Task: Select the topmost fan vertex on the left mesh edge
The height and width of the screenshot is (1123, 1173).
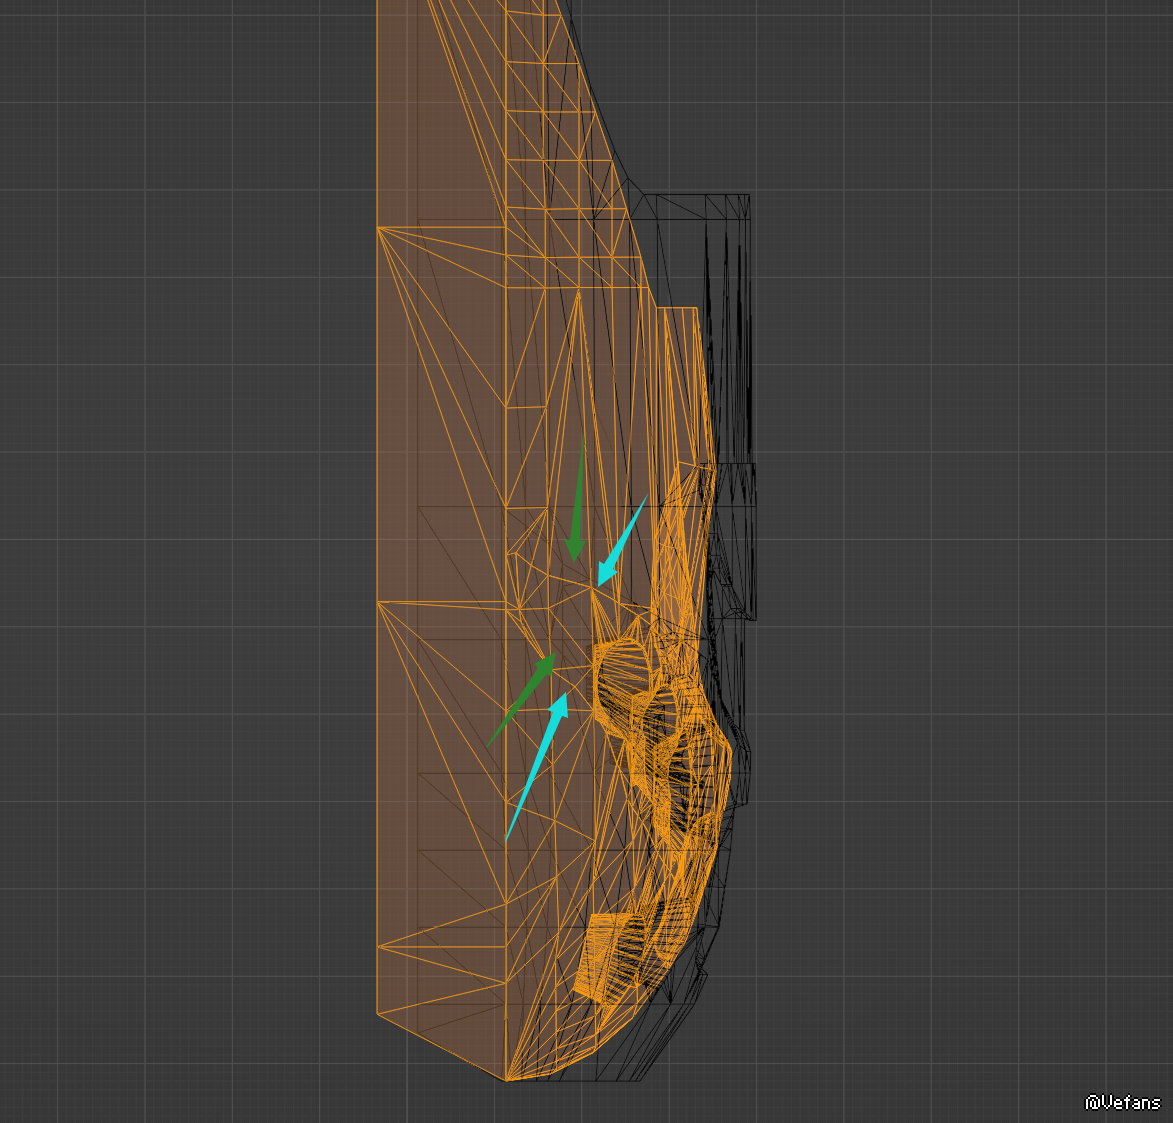Action: pyautogui.click(x=377, y=227)
